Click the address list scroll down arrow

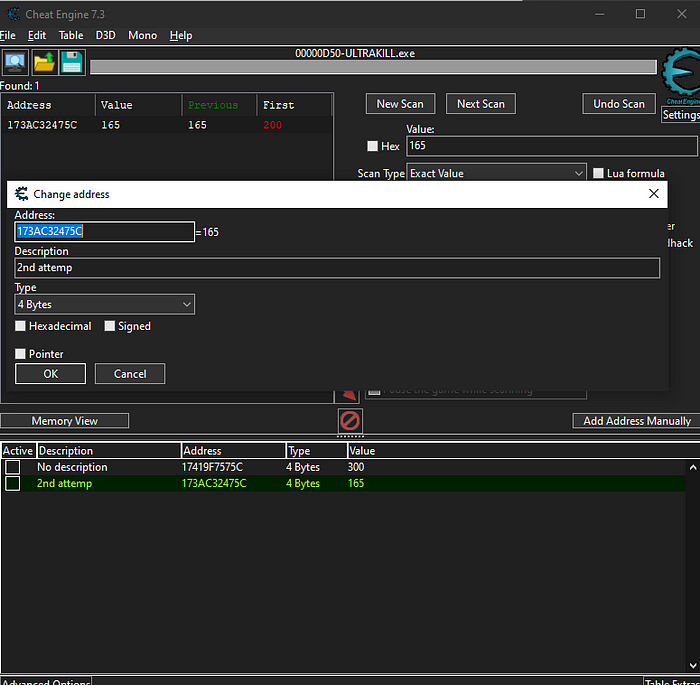(693, 665)
